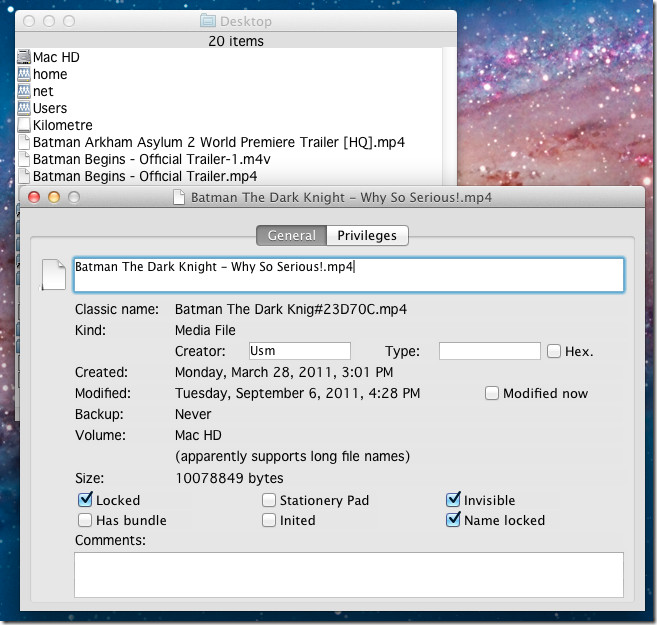The image size is (657, 625).
Task: Click file icon of Batman Begins Official Trailer.mp4
Action: (x=24, y=176)
